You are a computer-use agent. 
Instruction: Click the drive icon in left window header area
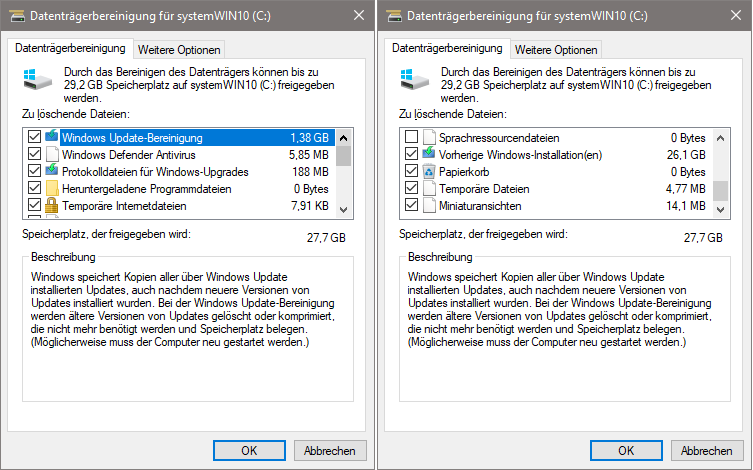[x=37, y=79]
